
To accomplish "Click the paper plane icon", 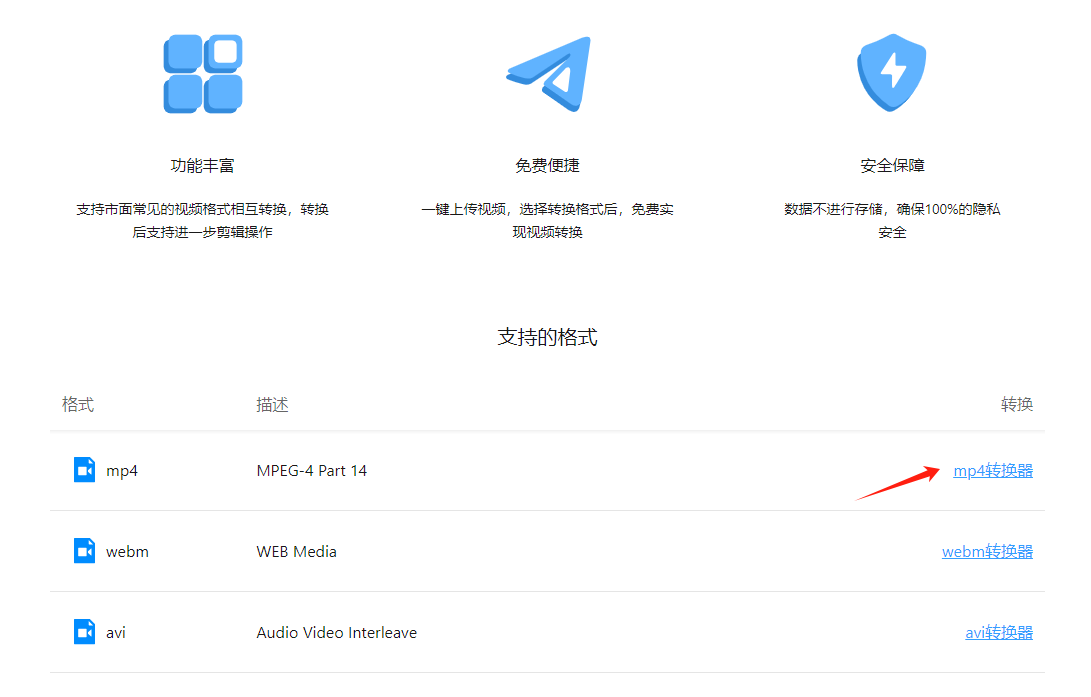I will click(x=549, y=74).
